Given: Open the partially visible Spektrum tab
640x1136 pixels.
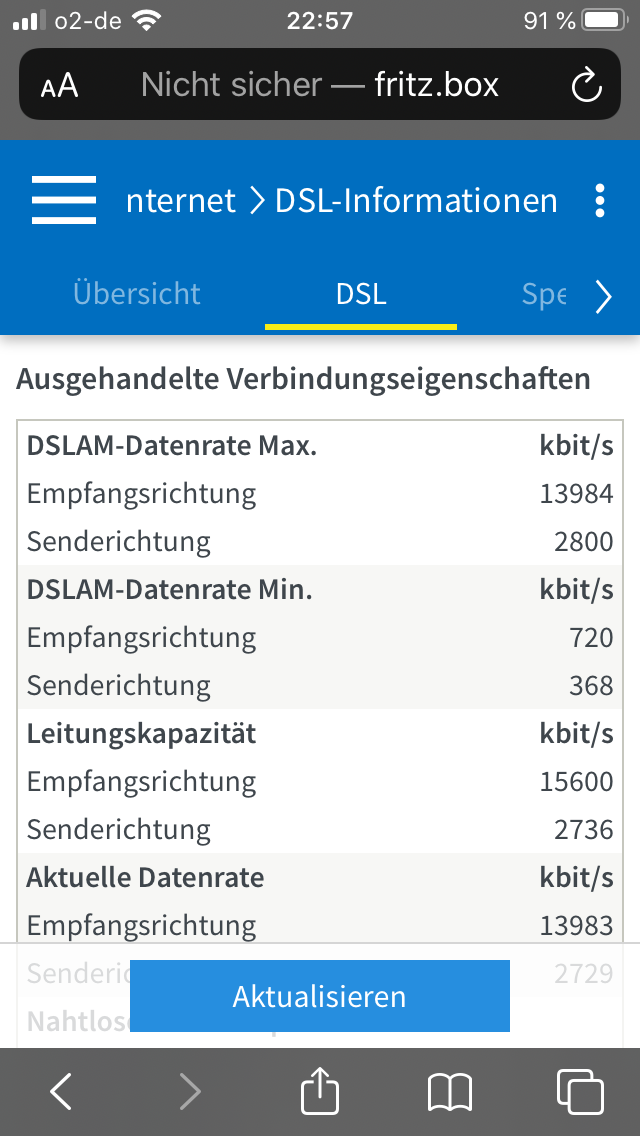Looking at the screenshot, I should pyautogui.click(x=544, y=295).
